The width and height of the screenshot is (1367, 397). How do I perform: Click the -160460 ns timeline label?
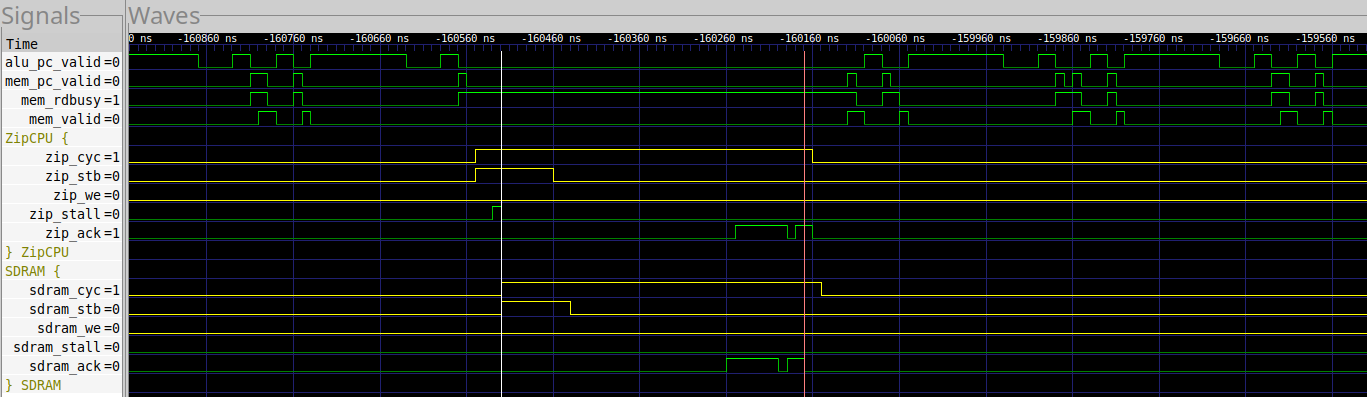(546, 38)
